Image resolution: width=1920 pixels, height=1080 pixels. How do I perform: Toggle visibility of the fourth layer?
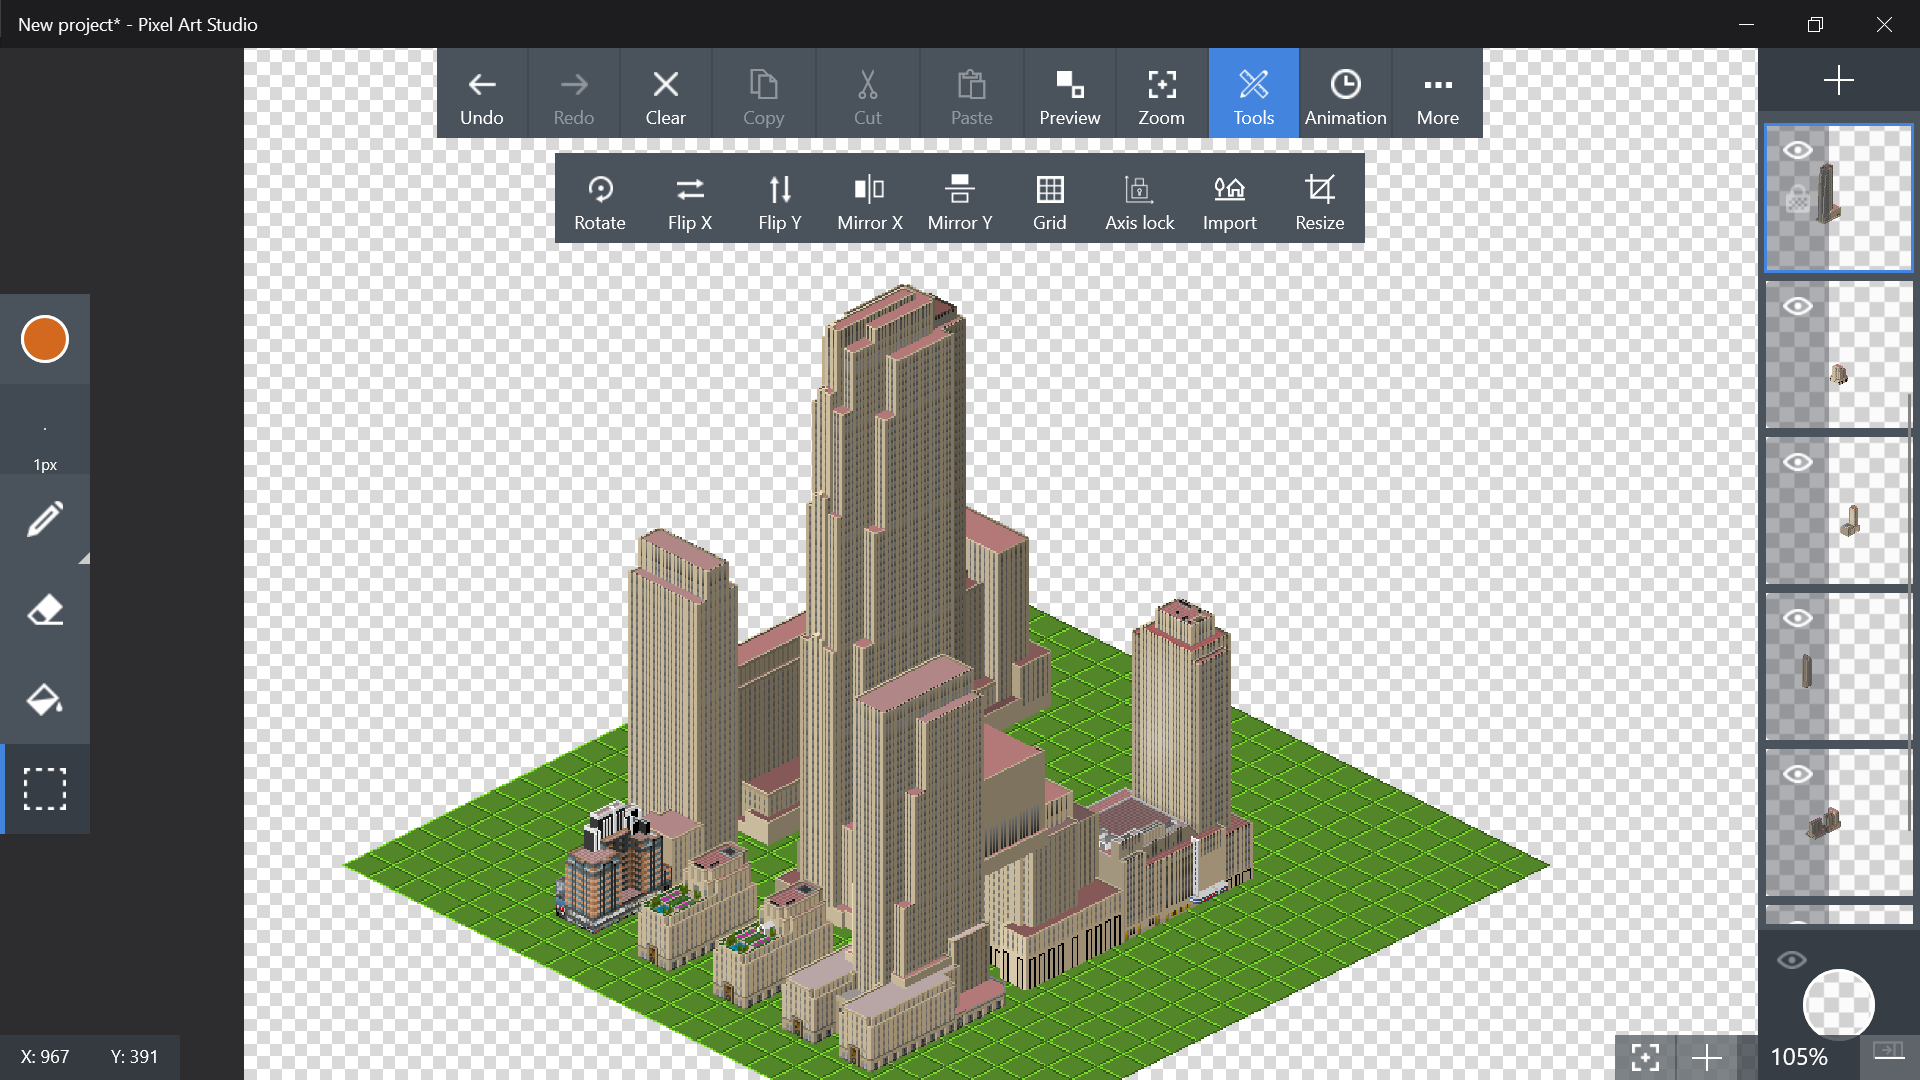[1798, 618]
